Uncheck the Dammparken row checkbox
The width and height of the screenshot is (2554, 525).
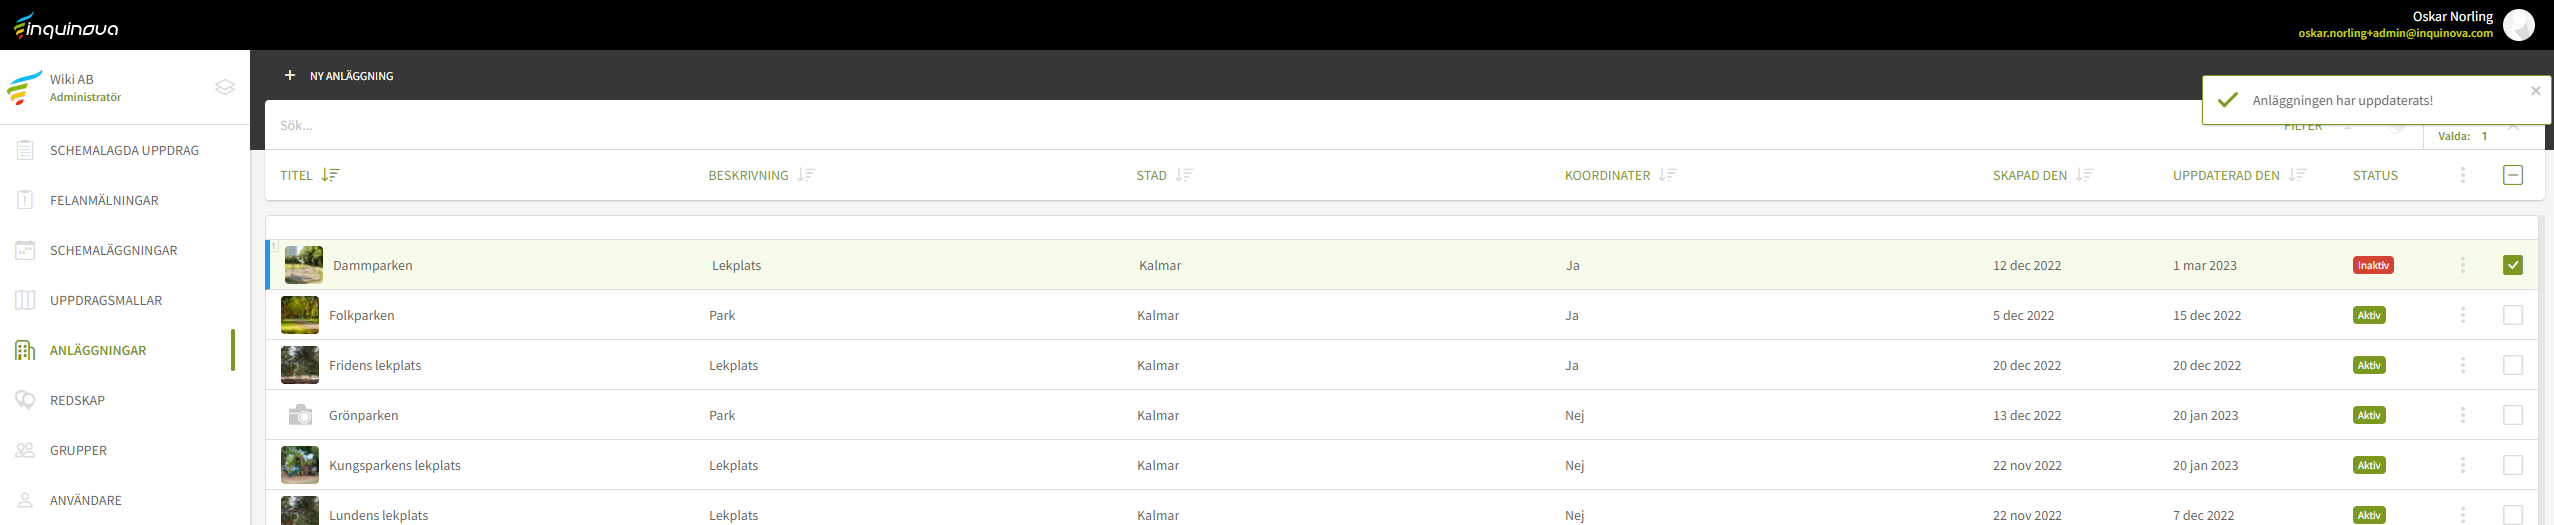click(x=2512, y=265)
